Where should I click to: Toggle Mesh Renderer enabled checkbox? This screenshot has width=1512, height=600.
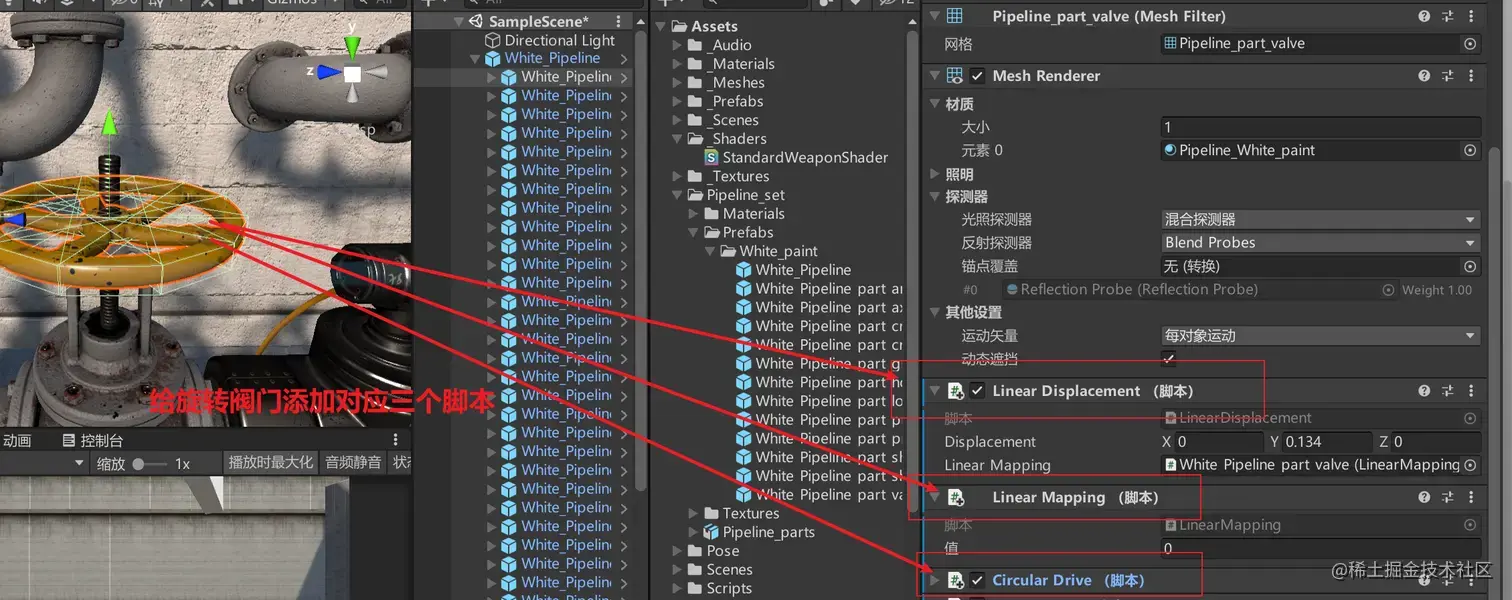pyautogui.click(x=978, y=76)
